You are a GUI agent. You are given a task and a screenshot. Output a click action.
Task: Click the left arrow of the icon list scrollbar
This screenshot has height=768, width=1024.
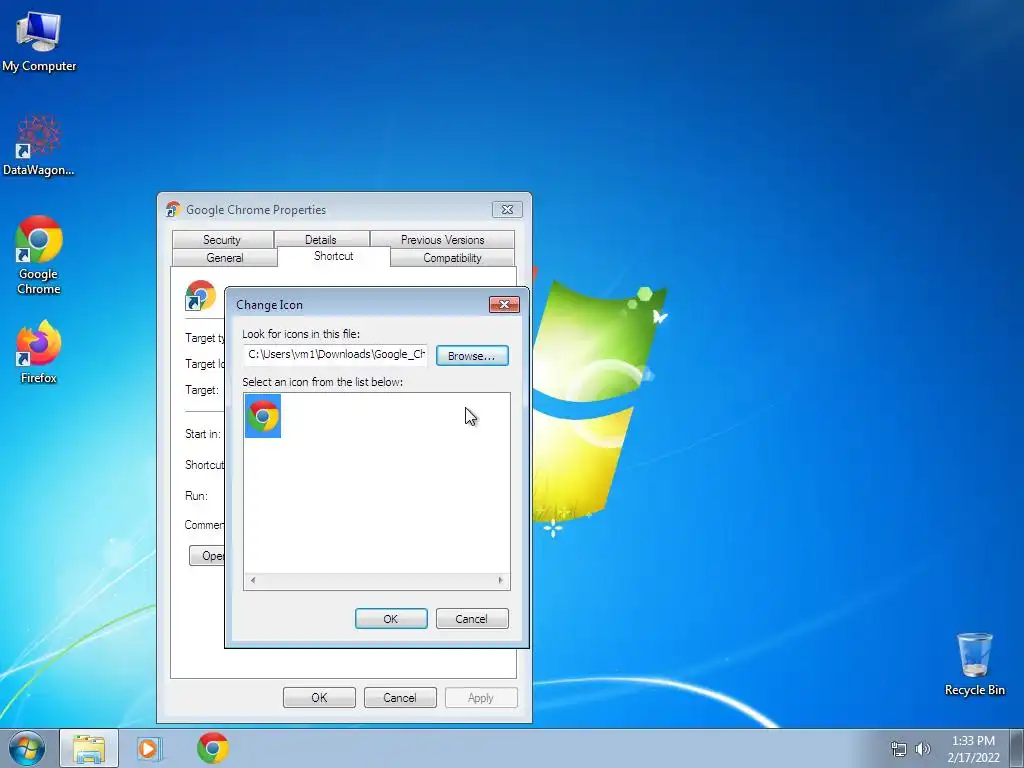click(x=253, y=580)
